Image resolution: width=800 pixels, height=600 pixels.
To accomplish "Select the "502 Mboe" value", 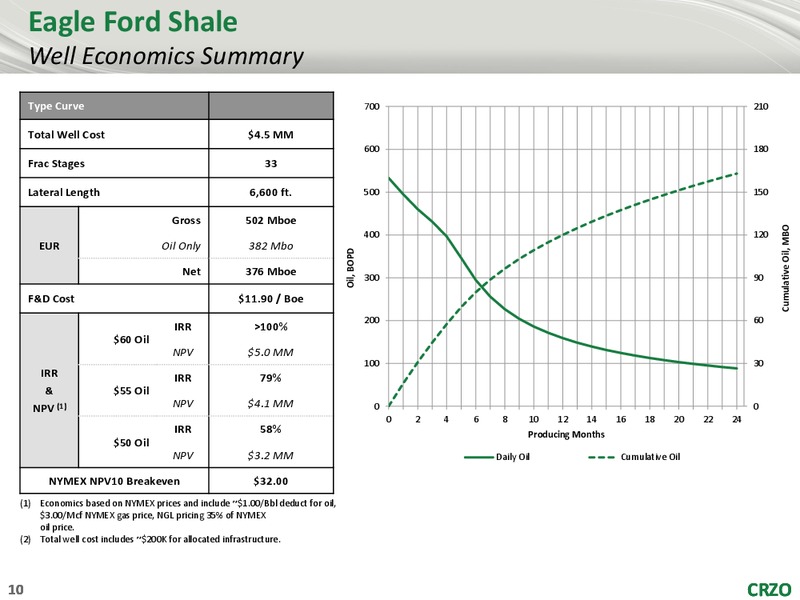I will point(270,220).
